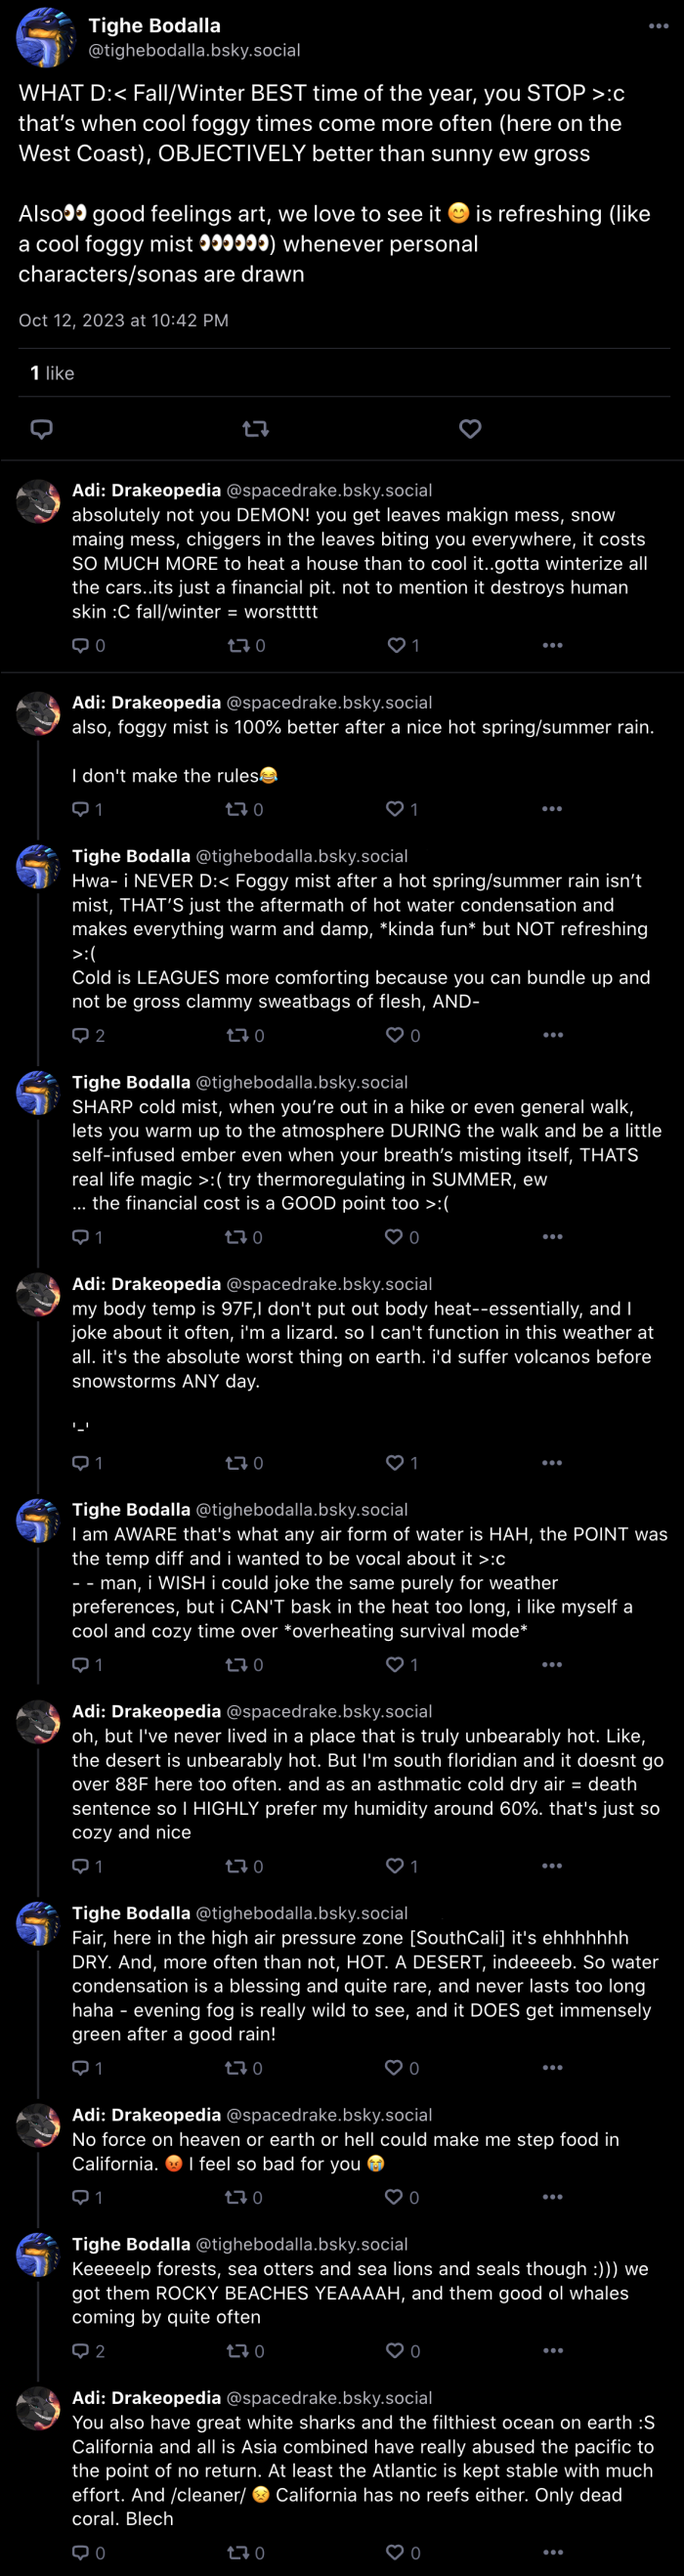Open the Adi: Drakeopedia name on the first reply
Viewport: 684px width, 2576px height.
146,490
